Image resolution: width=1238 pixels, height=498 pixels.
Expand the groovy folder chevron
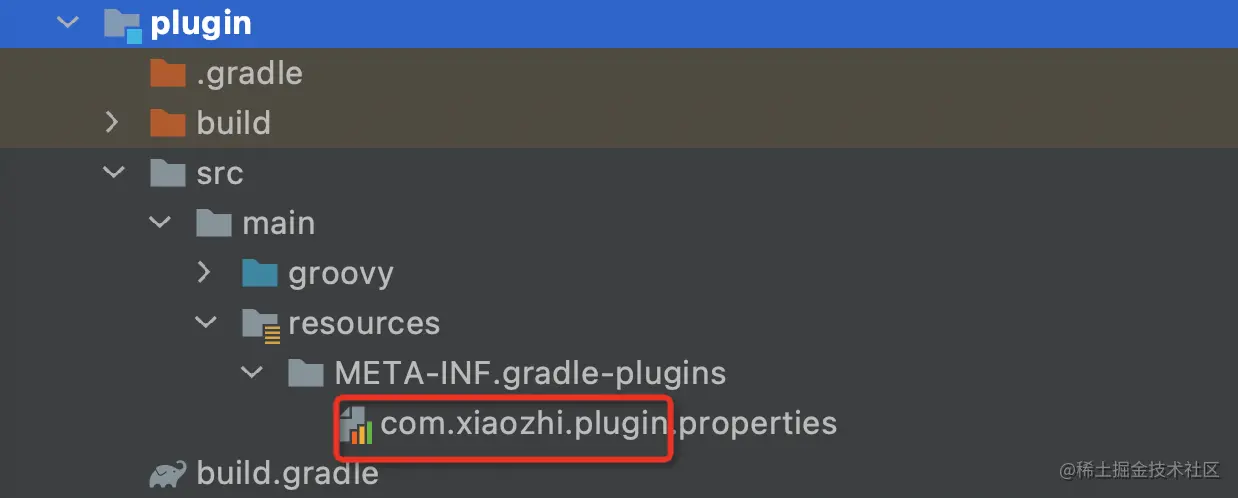point(204,272)
